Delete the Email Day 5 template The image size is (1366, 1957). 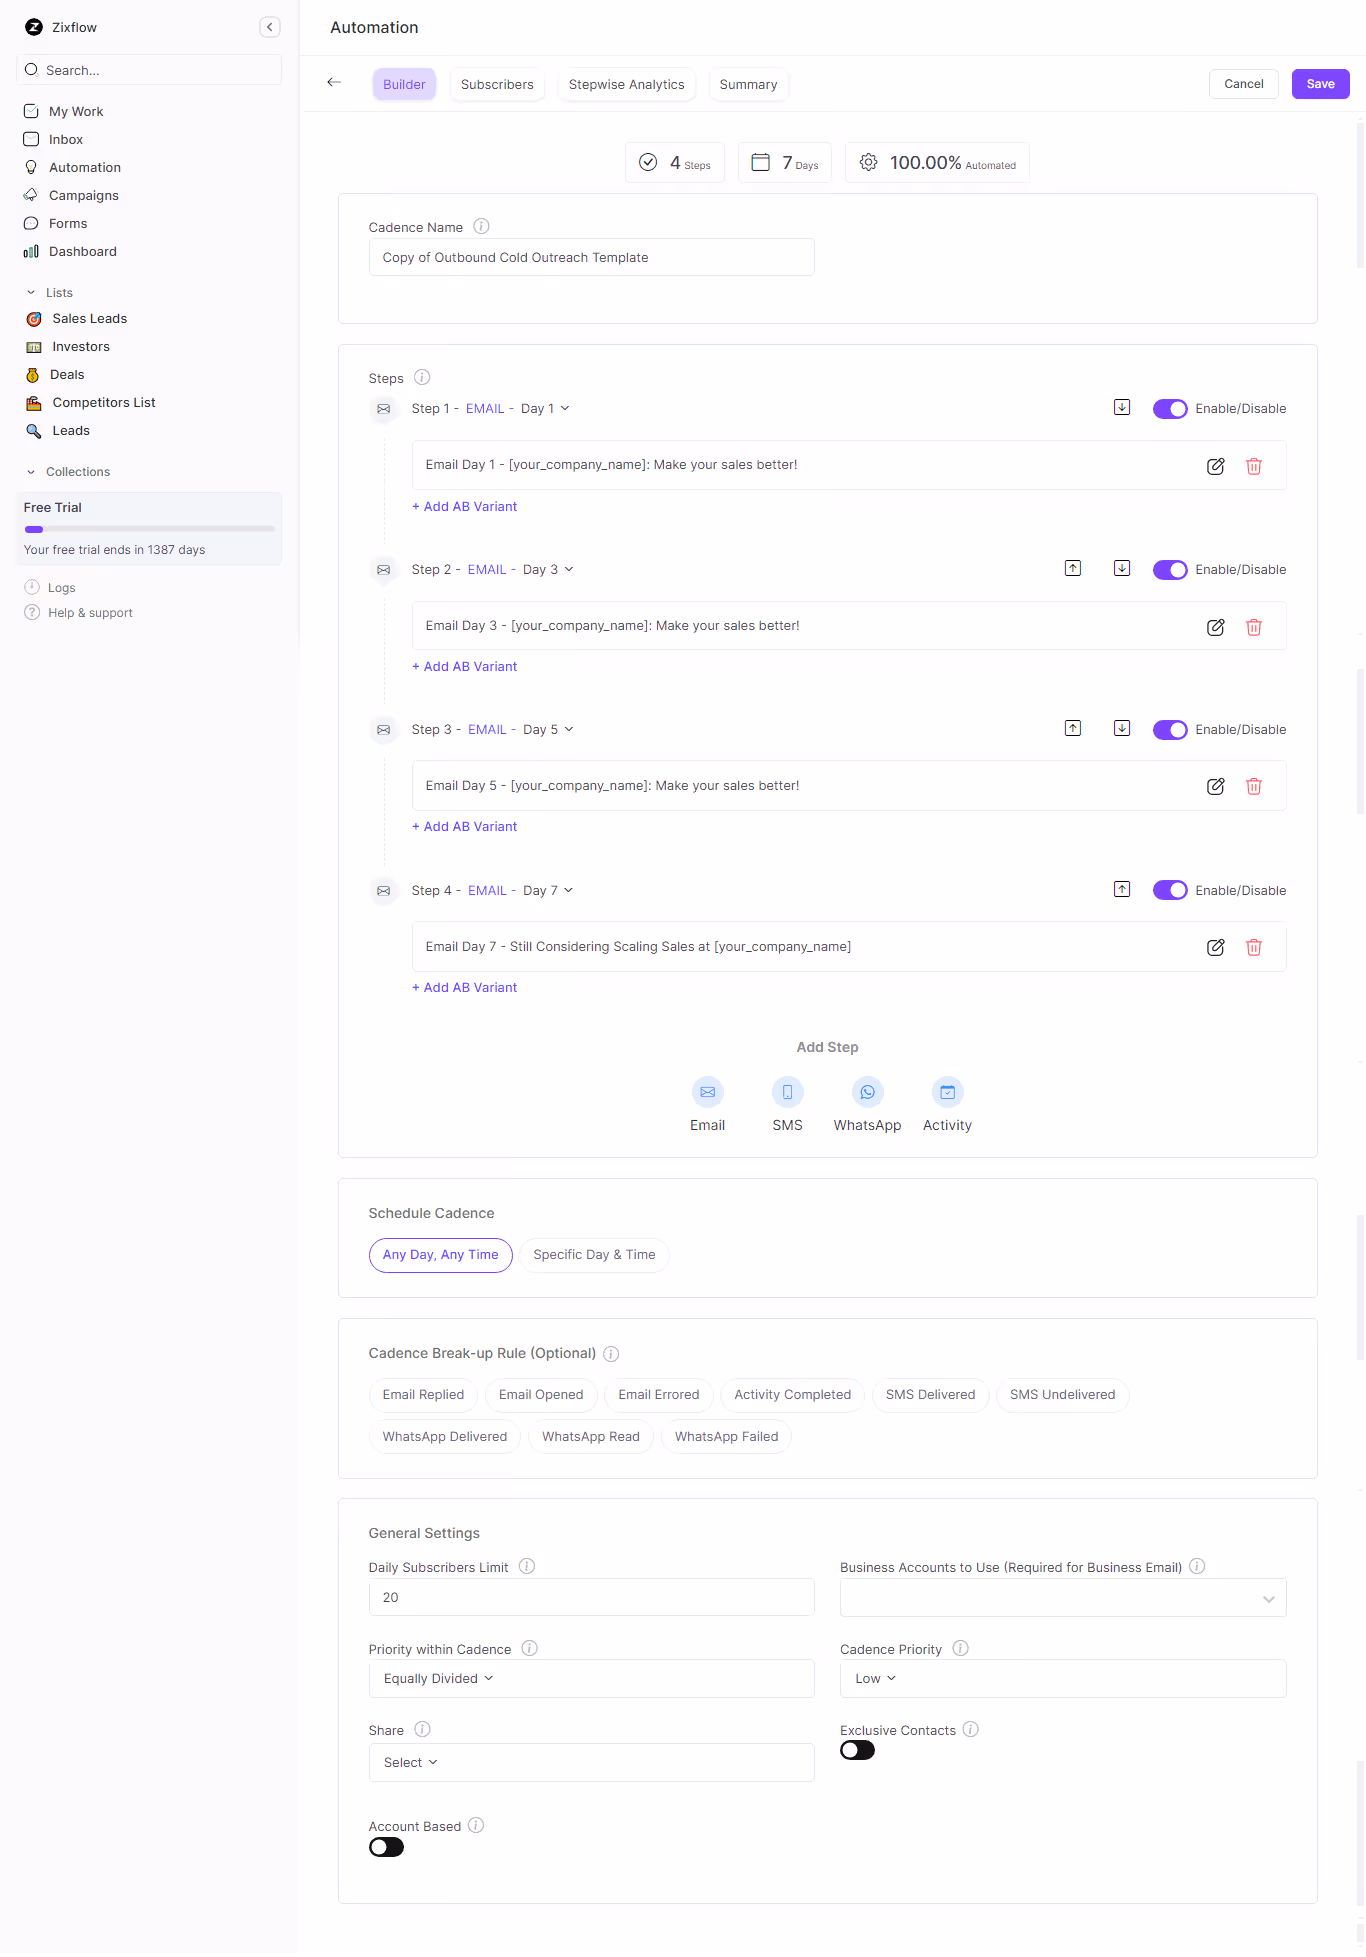(x=1253, y=786)
